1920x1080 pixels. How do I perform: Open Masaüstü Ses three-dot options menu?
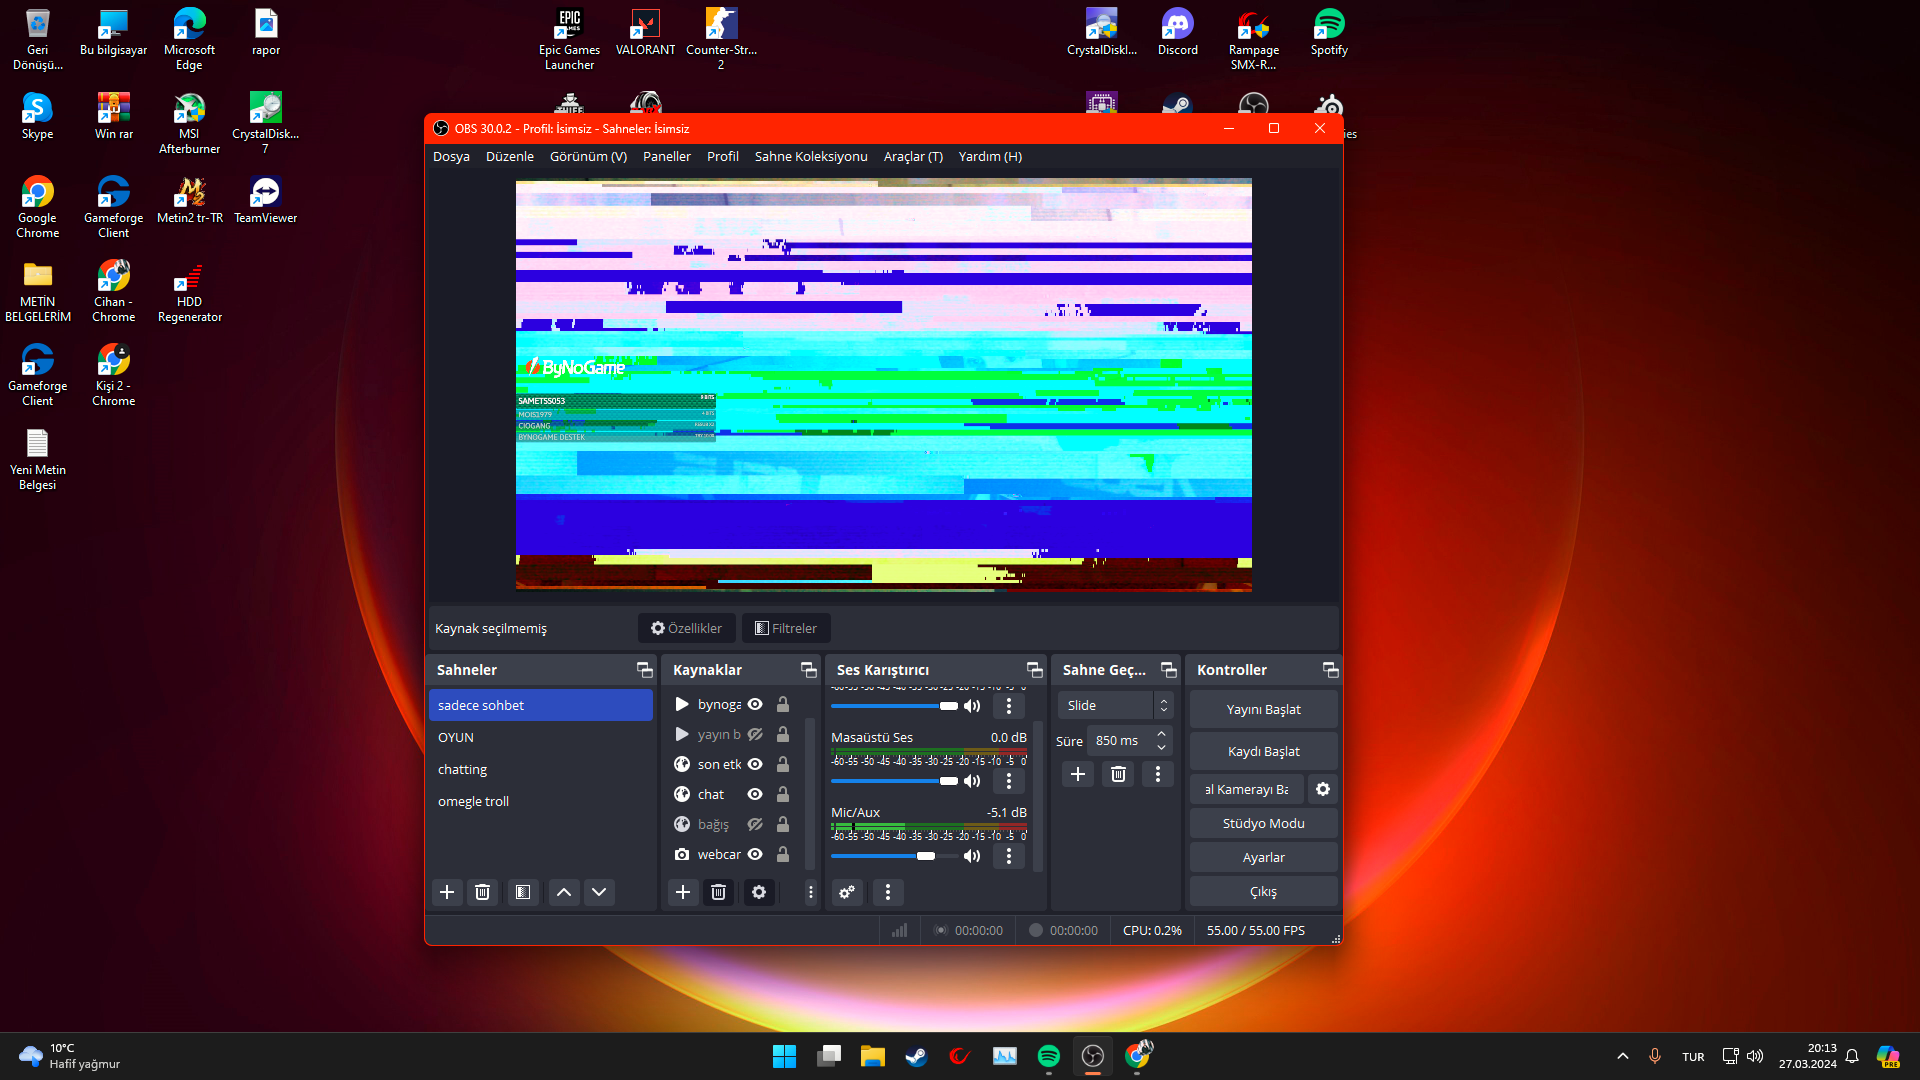coord(1008,781)
